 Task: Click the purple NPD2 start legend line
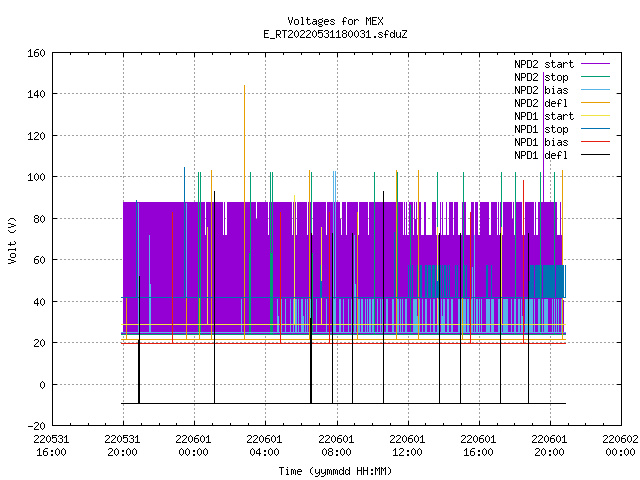click(x=595, y=64)
